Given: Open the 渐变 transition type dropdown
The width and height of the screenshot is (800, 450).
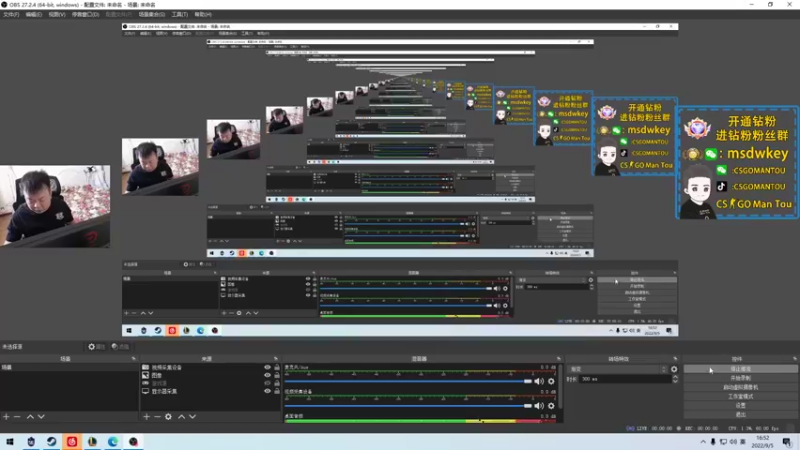Looking at the screenshot, I should tap(617, 369).
